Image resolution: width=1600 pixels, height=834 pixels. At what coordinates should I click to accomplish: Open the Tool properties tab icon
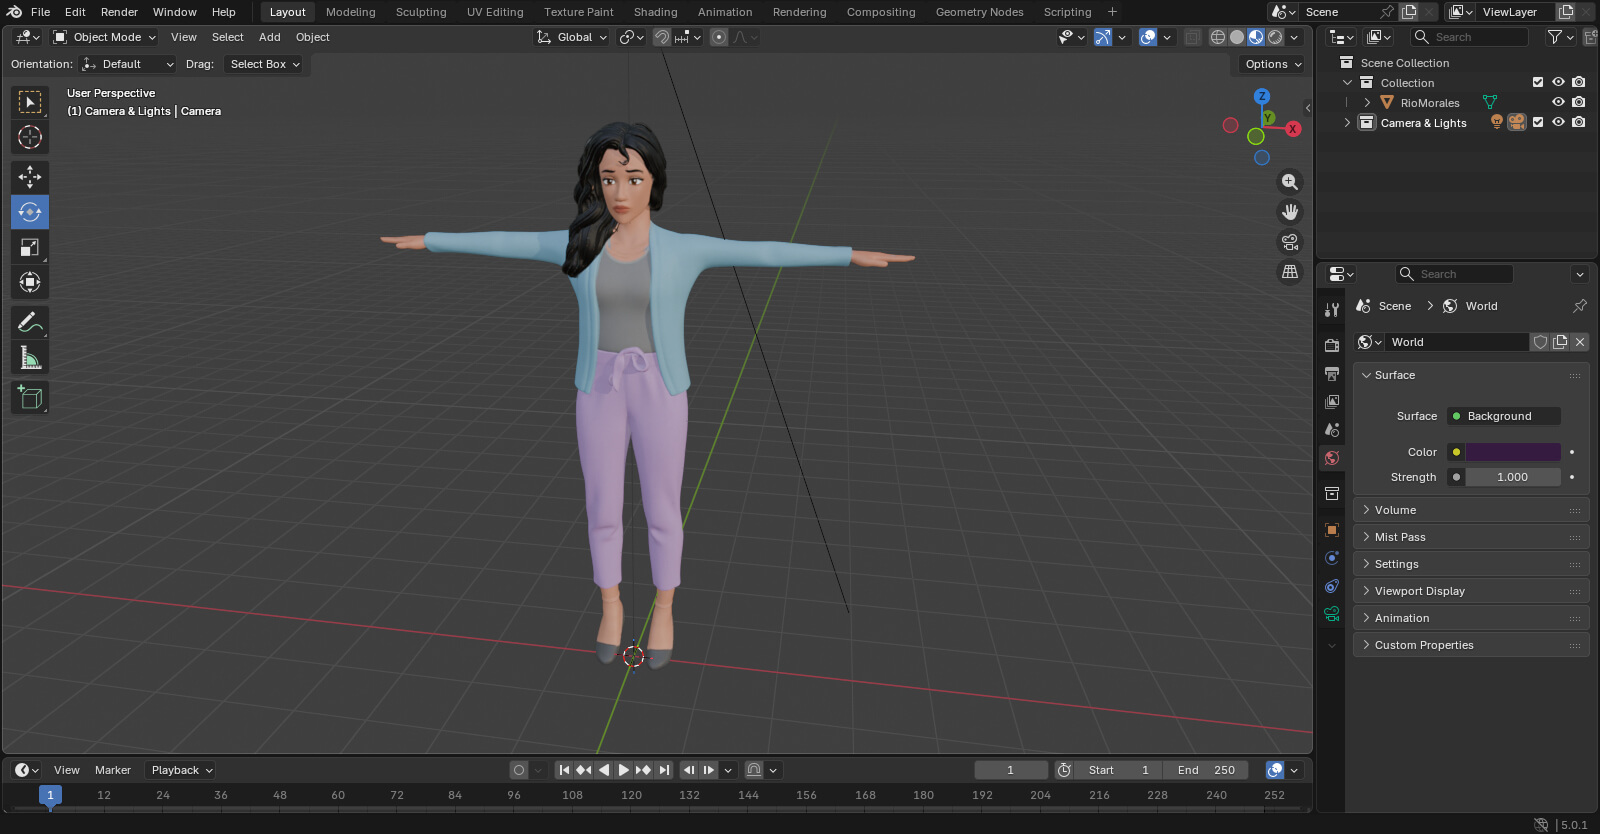coord(1332,310)
